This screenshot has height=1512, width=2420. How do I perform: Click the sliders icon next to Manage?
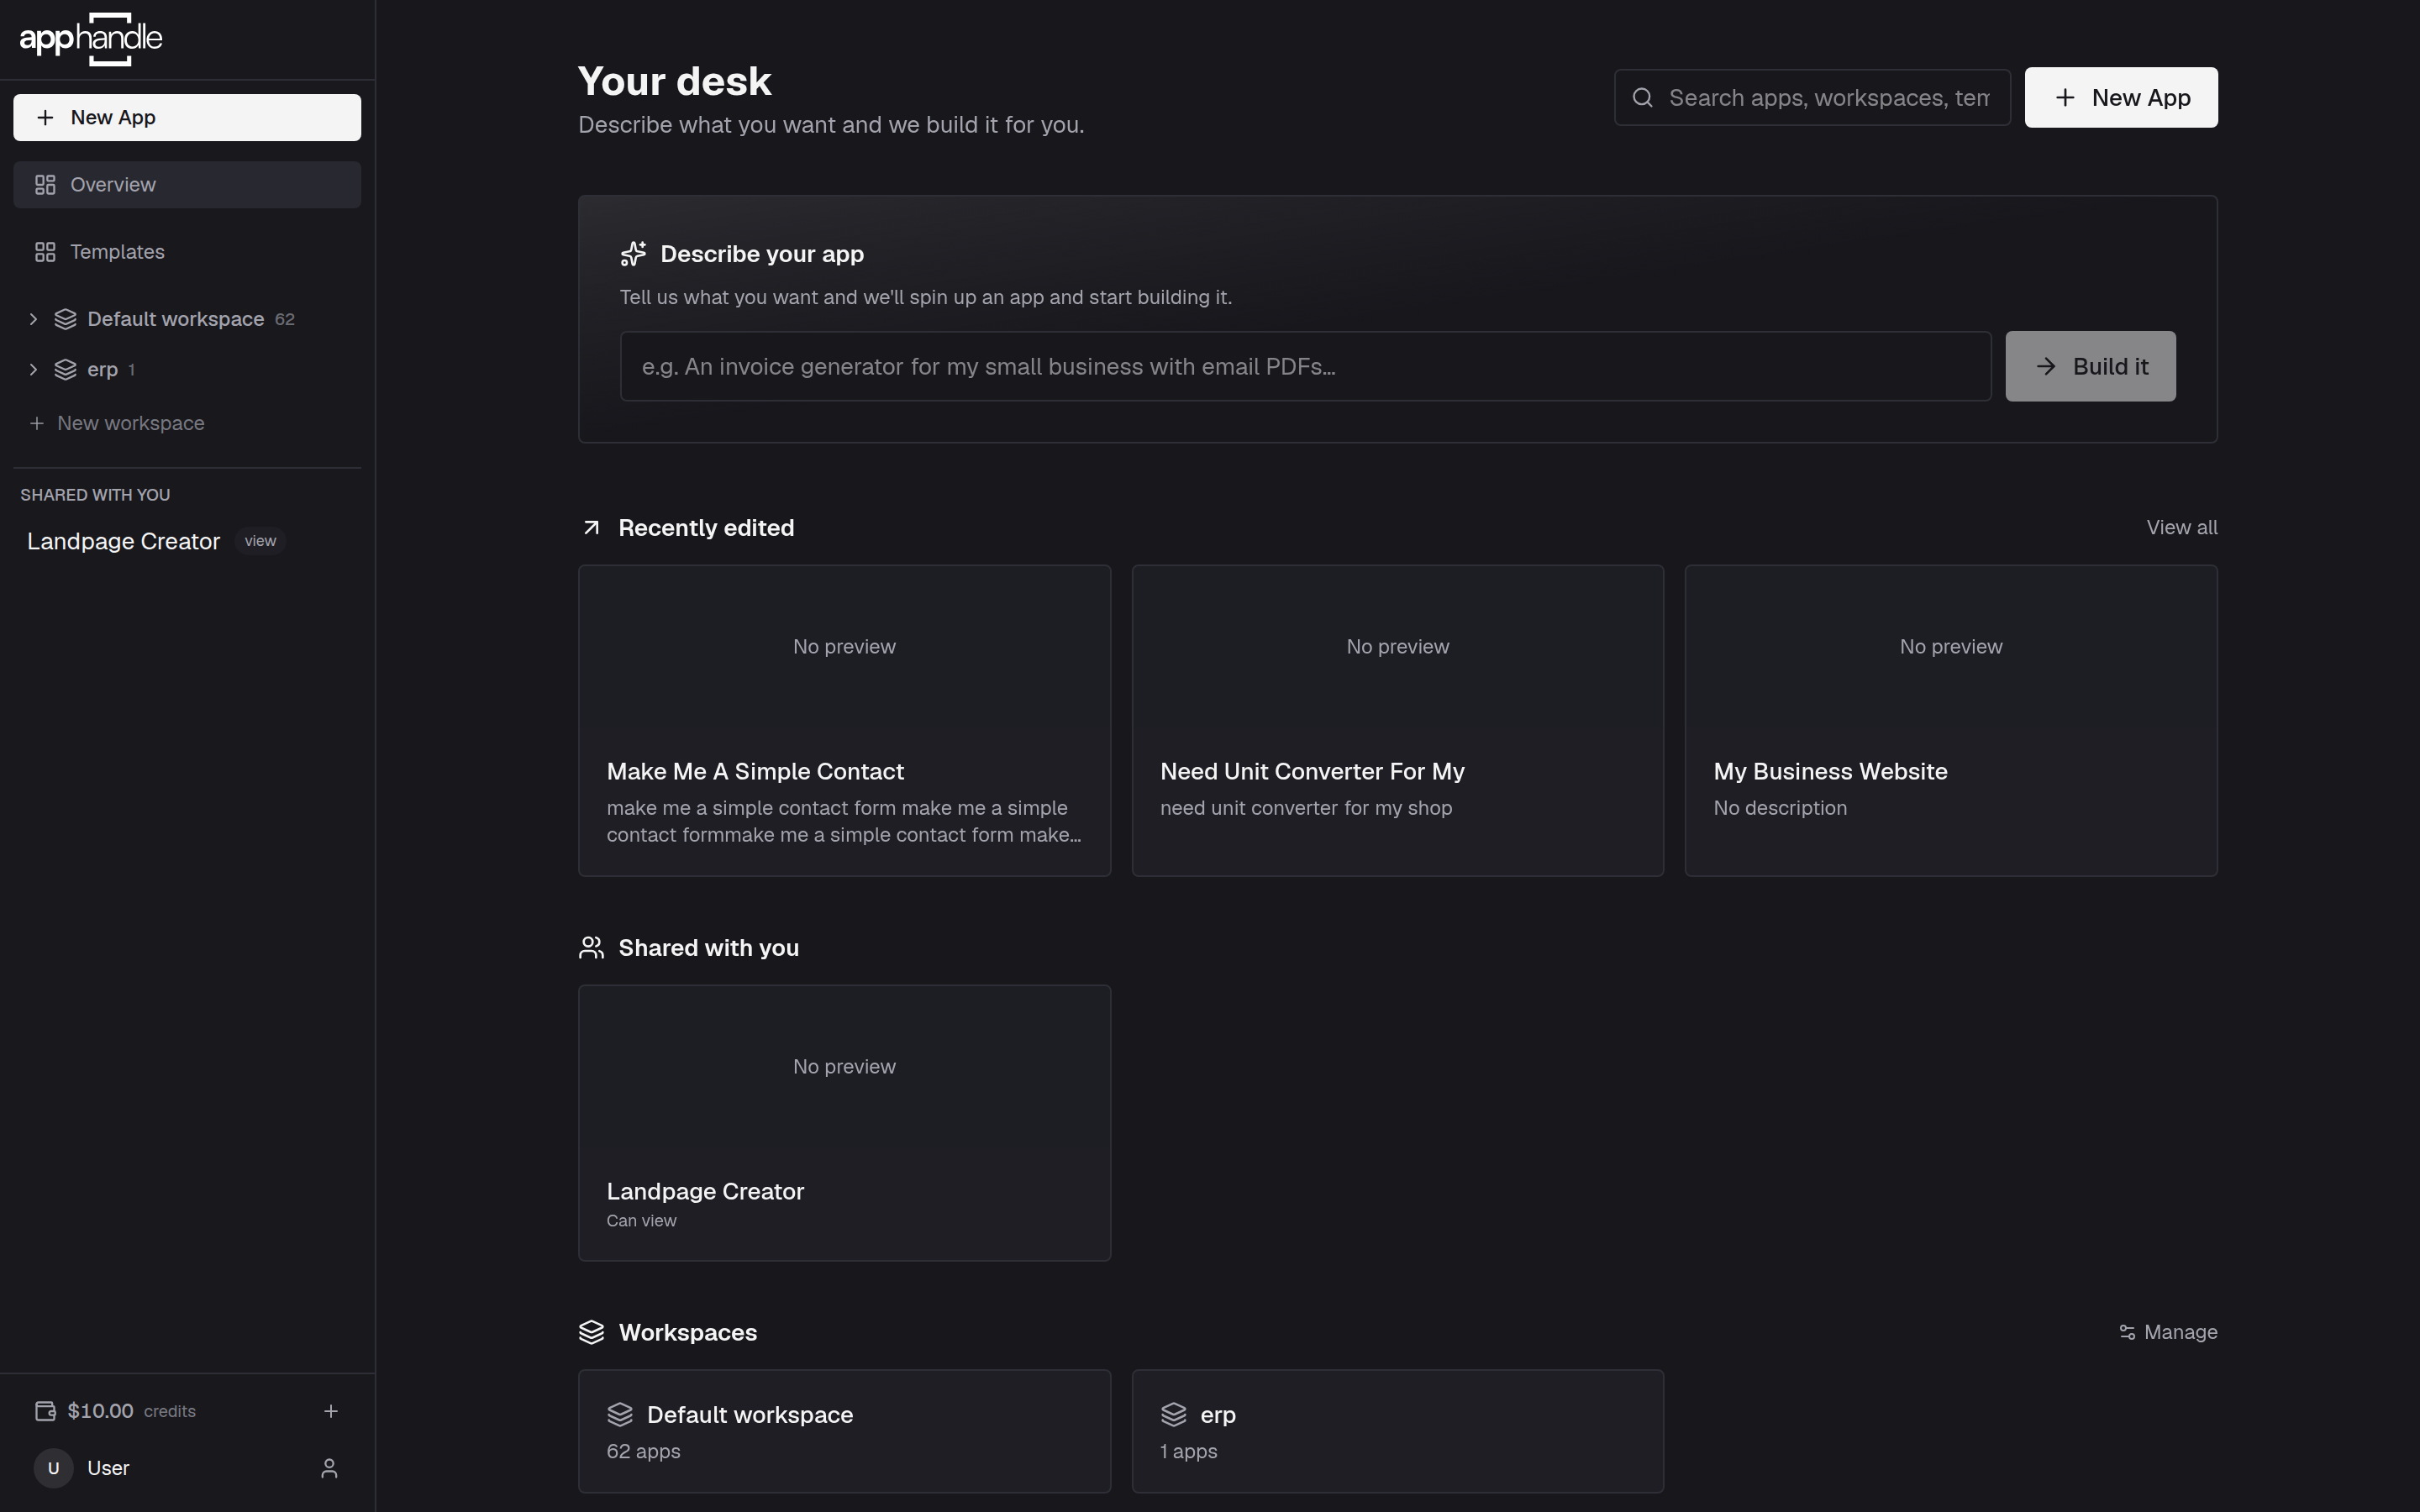pyautogui.click(x=2127, y=1332)
